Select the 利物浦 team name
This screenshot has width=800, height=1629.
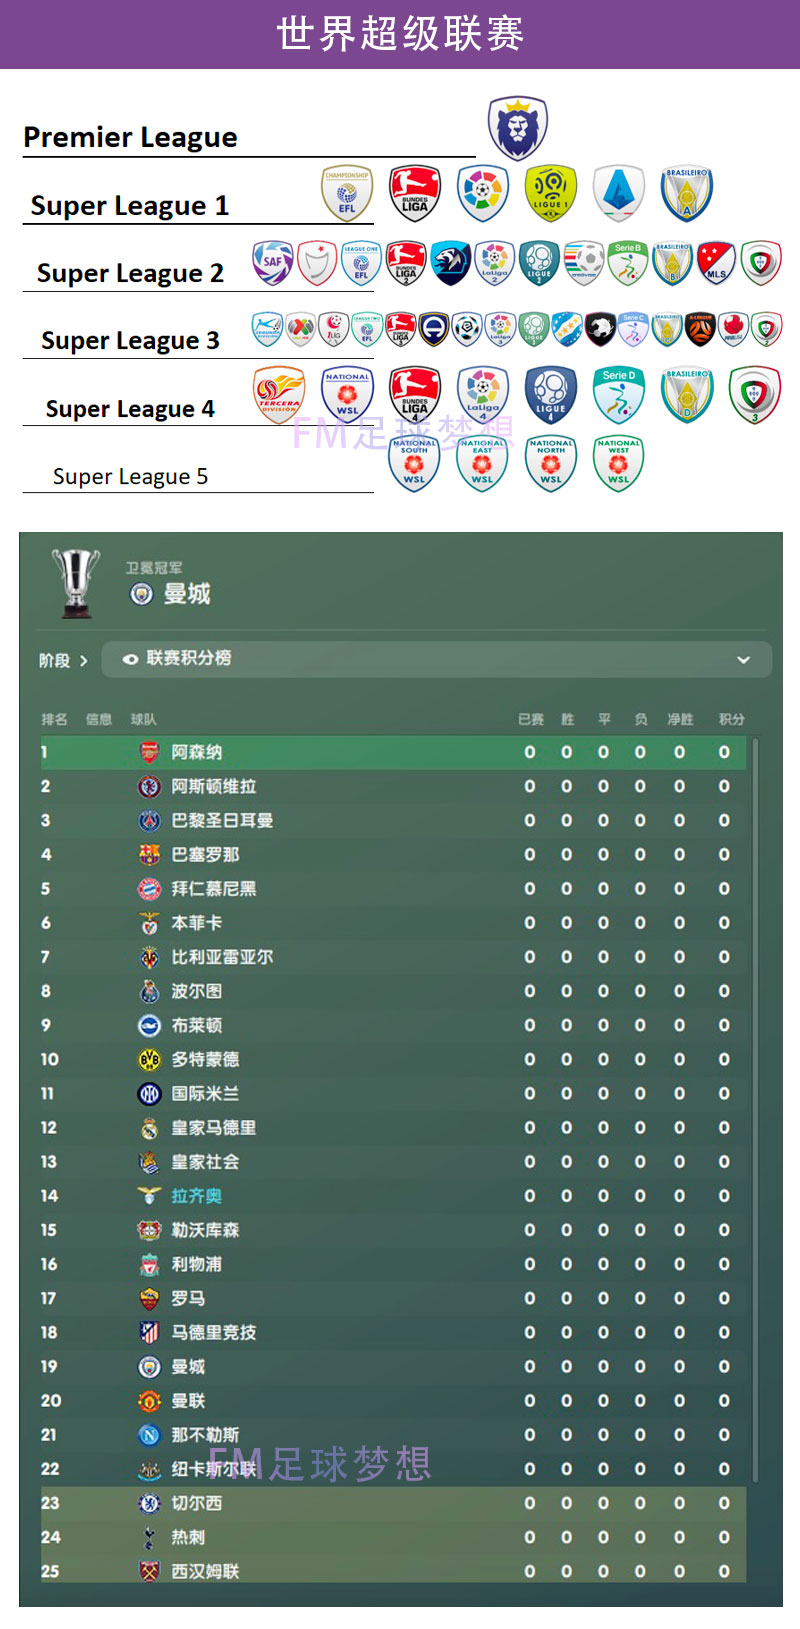(x=196, y=1264)
